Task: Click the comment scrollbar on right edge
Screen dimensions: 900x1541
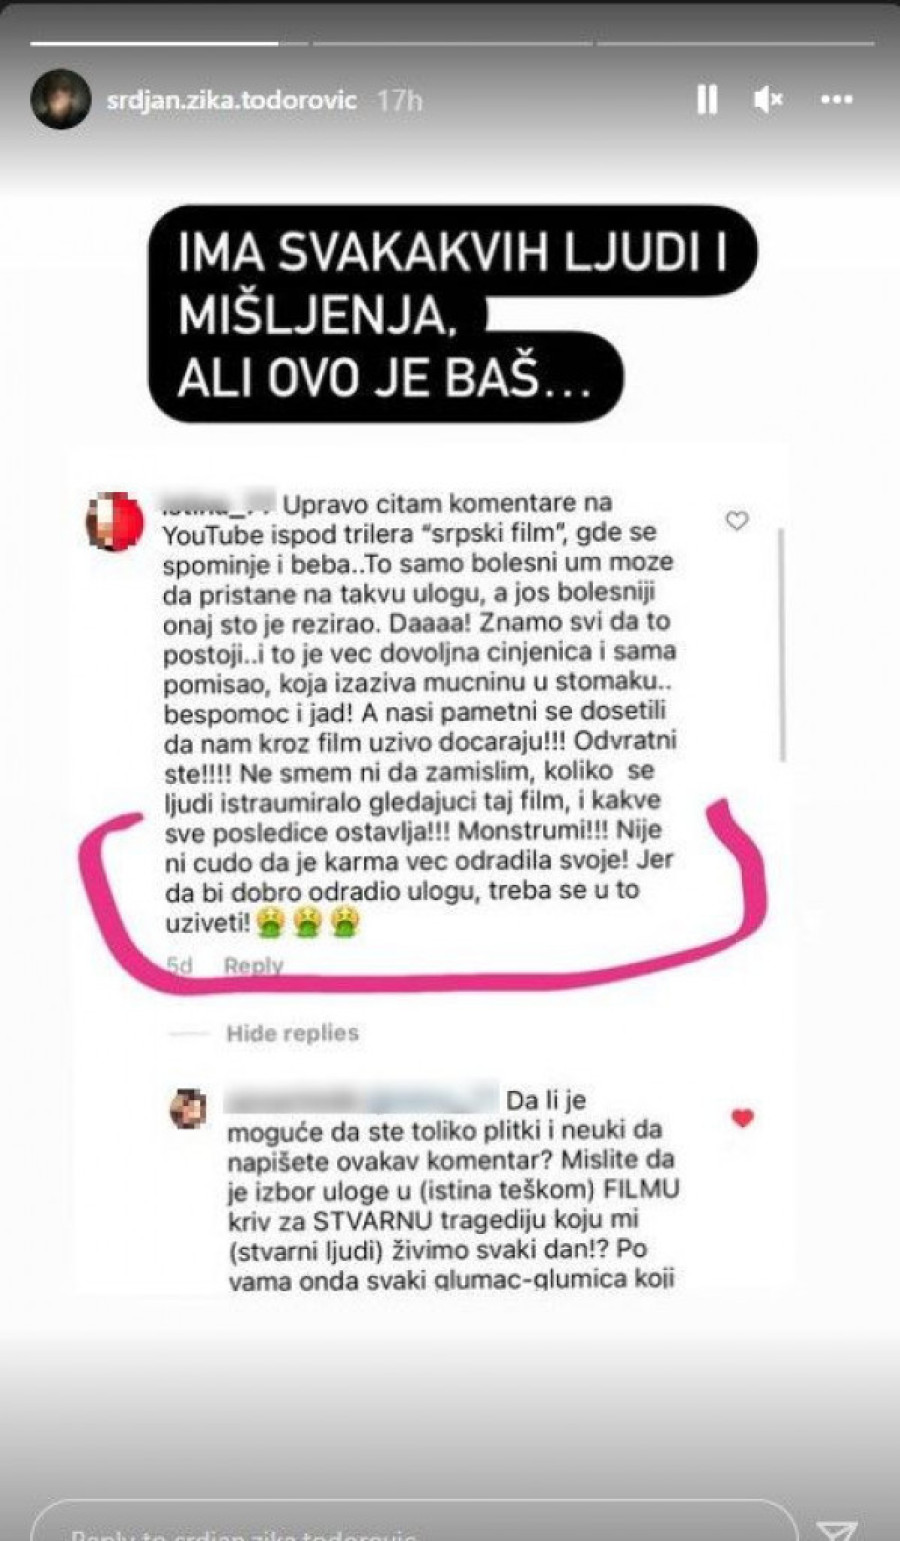Action: [782, 646]
